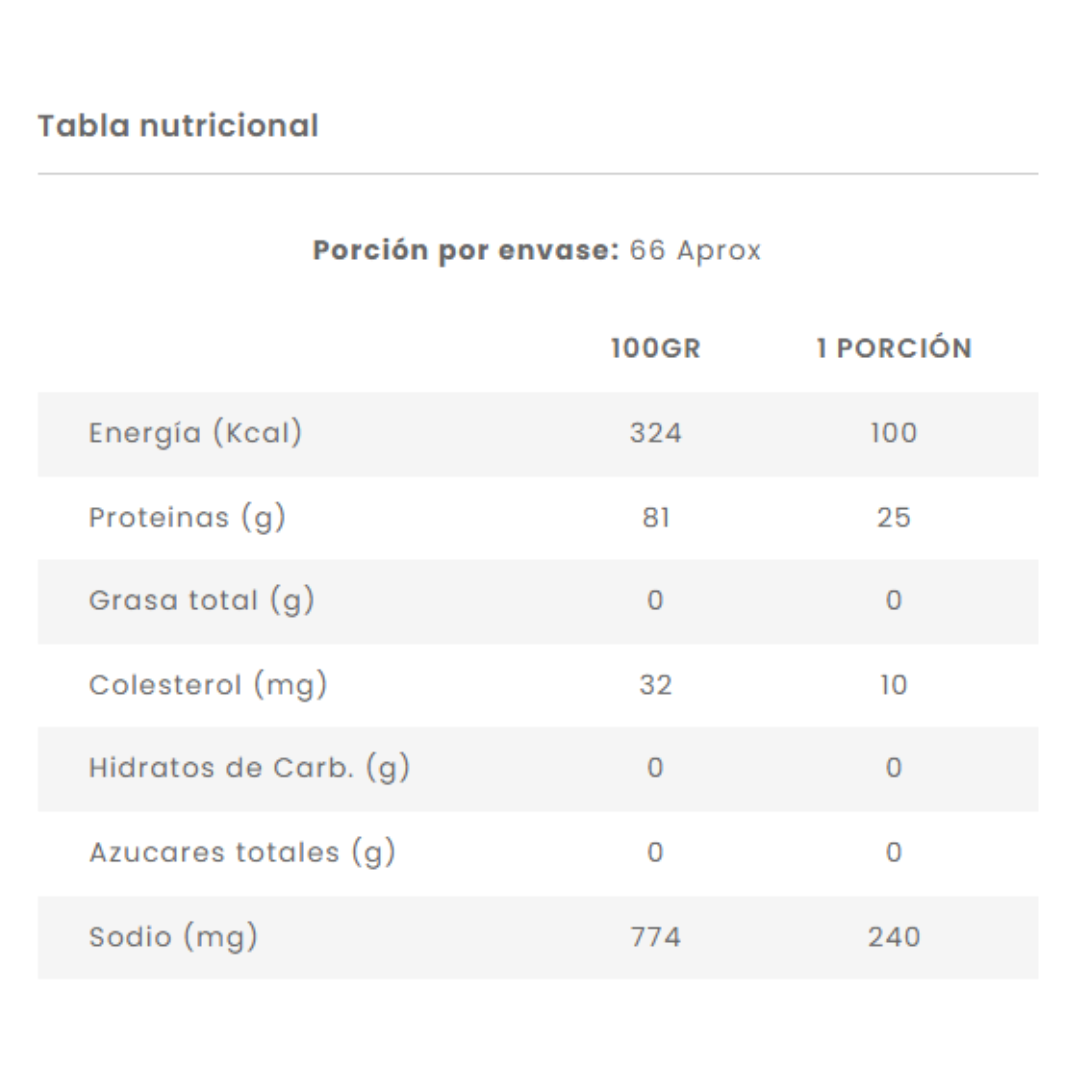Select the Porción por envase text
The height and width of the screenshot is (1080, 1080).
[537, 250]
